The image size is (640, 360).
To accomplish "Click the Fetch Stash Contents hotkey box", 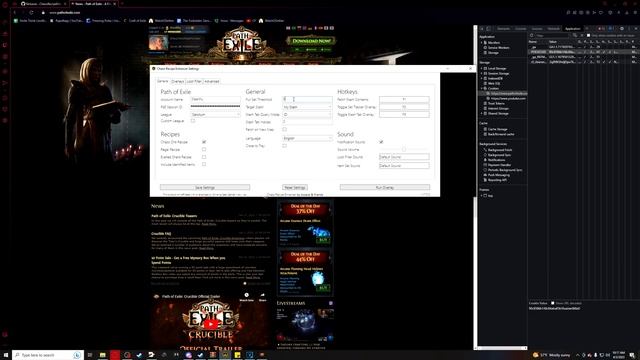I will 404,99.
